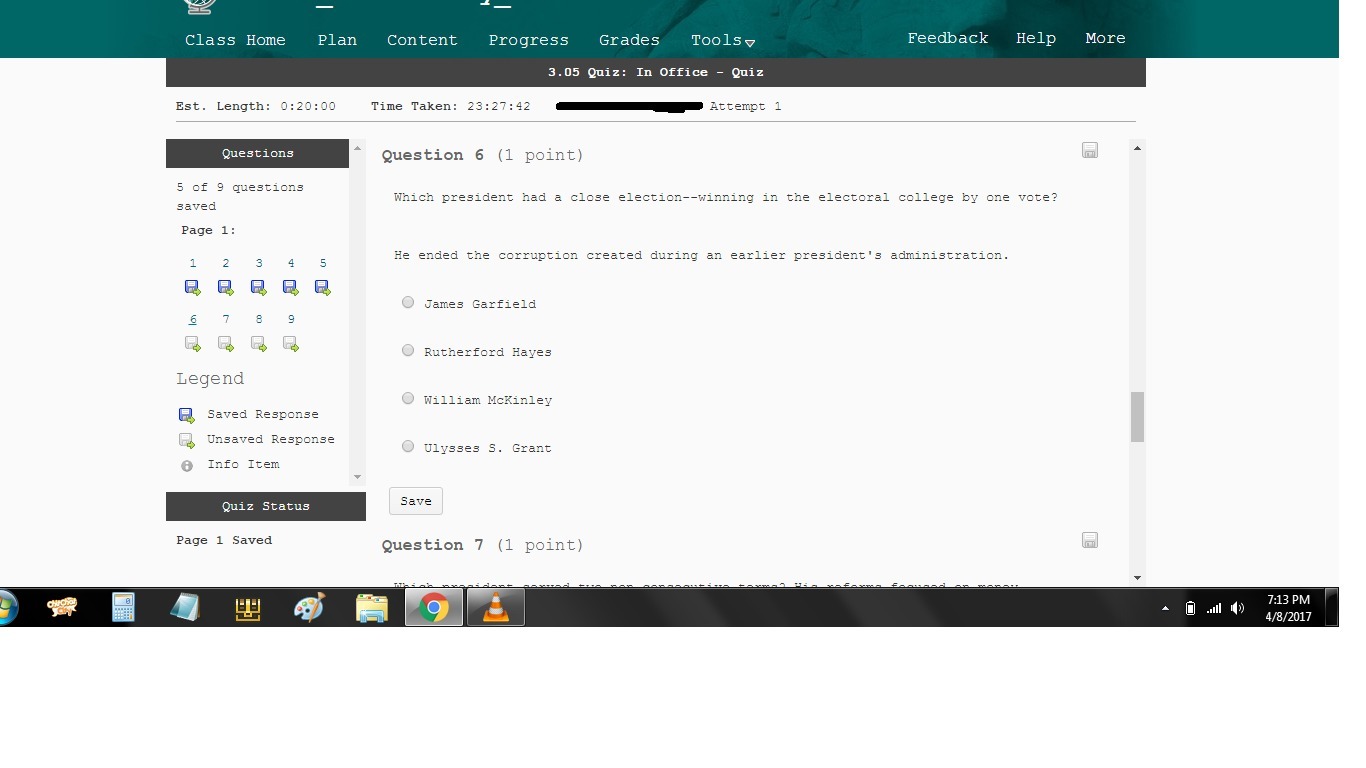Image resolution: width=1366 pixels, height=768 pixels.
Task: Jump to question 9 link
Action: click(x=291, y=319)
